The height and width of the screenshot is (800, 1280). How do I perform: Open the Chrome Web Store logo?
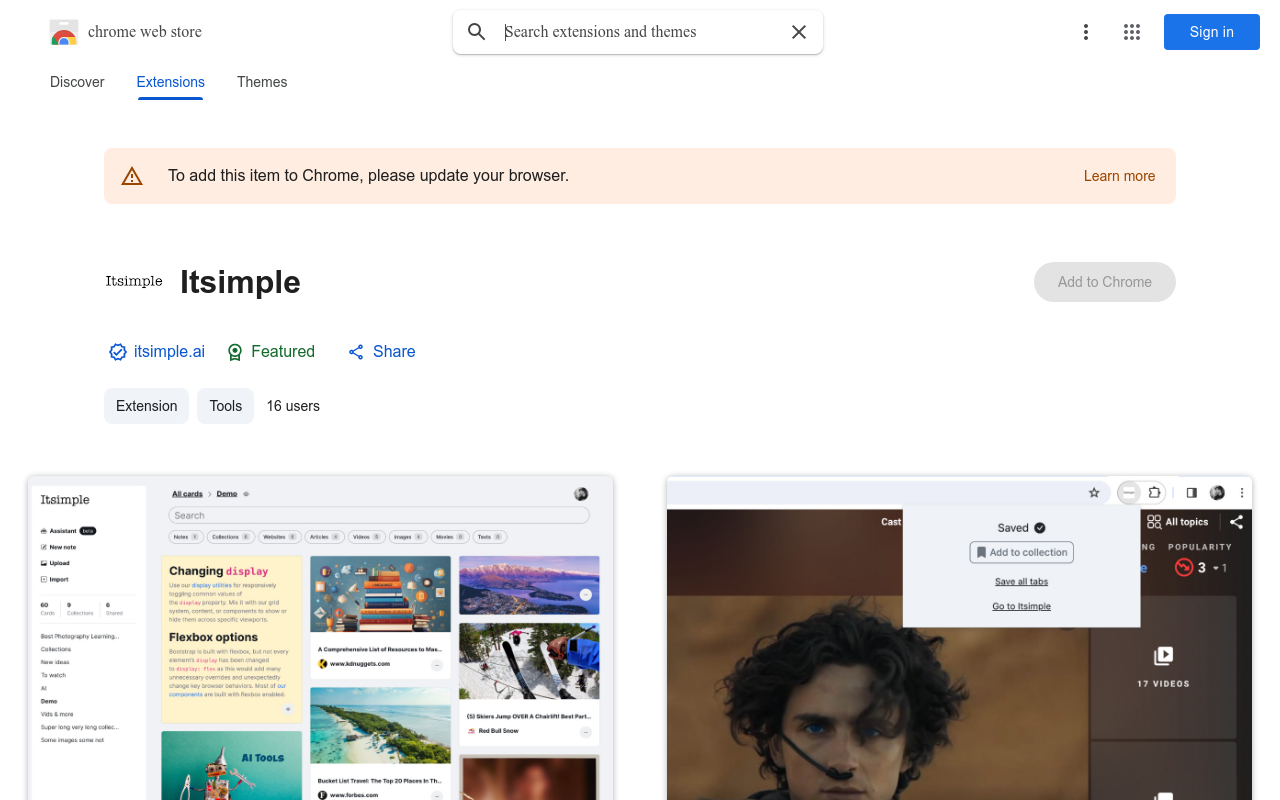64,32
